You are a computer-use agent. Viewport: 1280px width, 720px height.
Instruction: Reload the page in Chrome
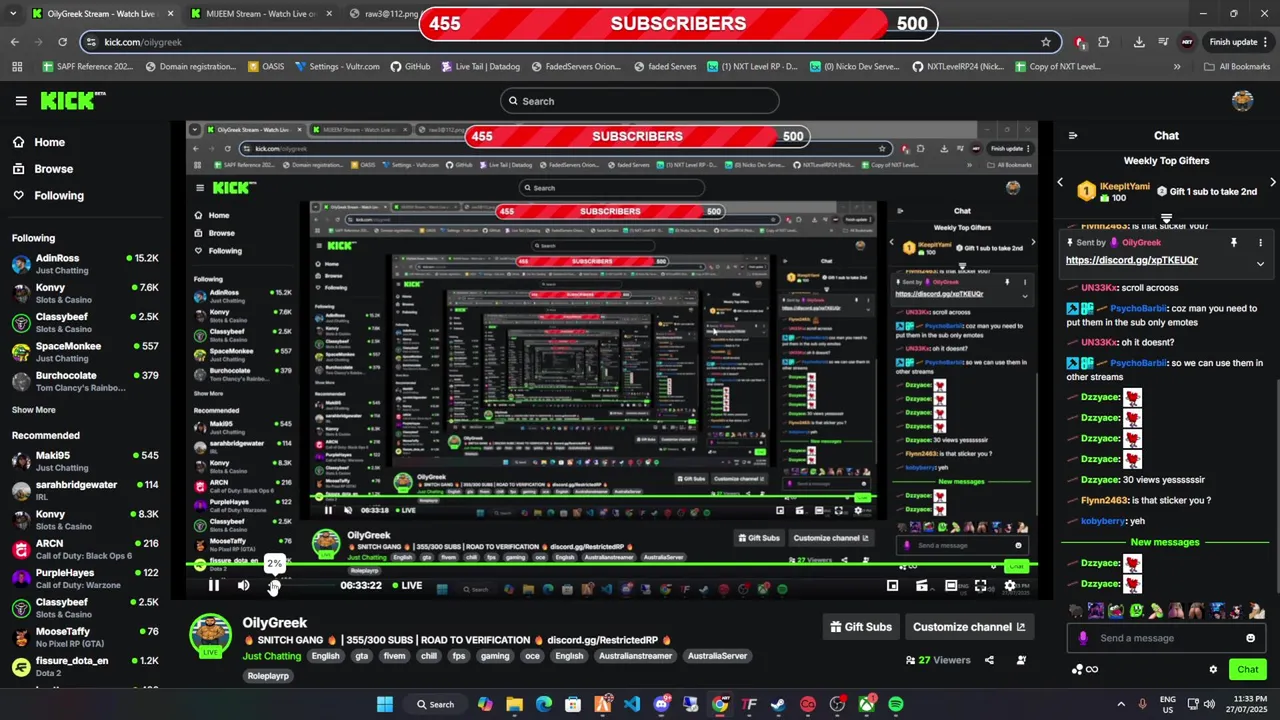click(62, 42)
